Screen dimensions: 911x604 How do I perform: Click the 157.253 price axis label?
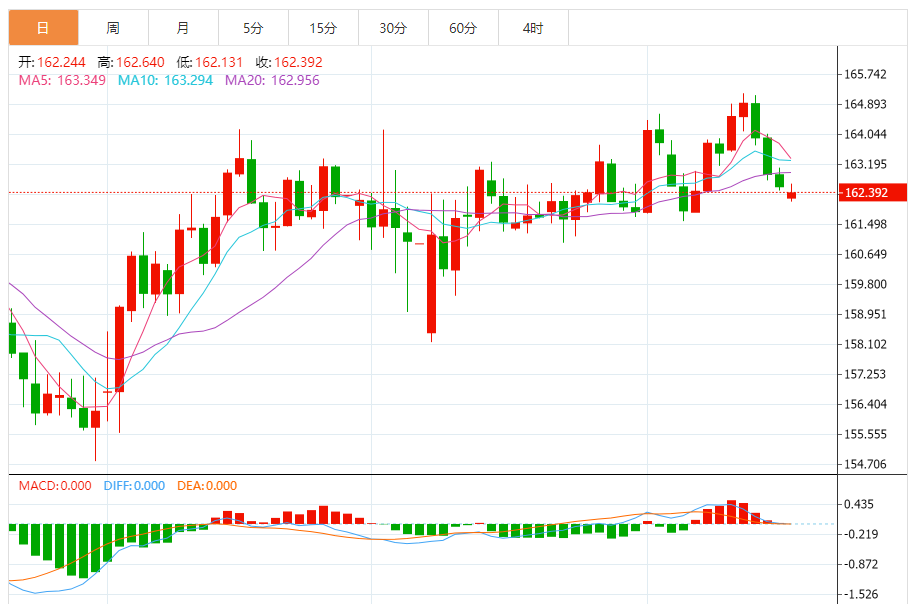[x=865, y=375]
